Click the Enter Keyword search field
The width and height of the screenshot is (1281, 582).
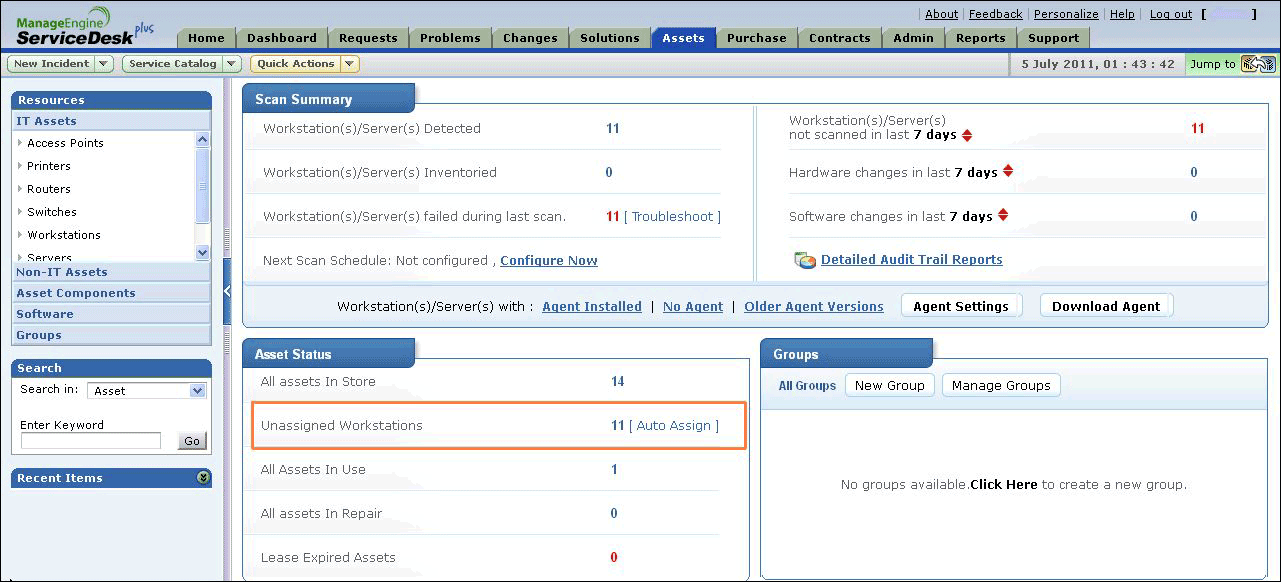[x=90, y=441]
